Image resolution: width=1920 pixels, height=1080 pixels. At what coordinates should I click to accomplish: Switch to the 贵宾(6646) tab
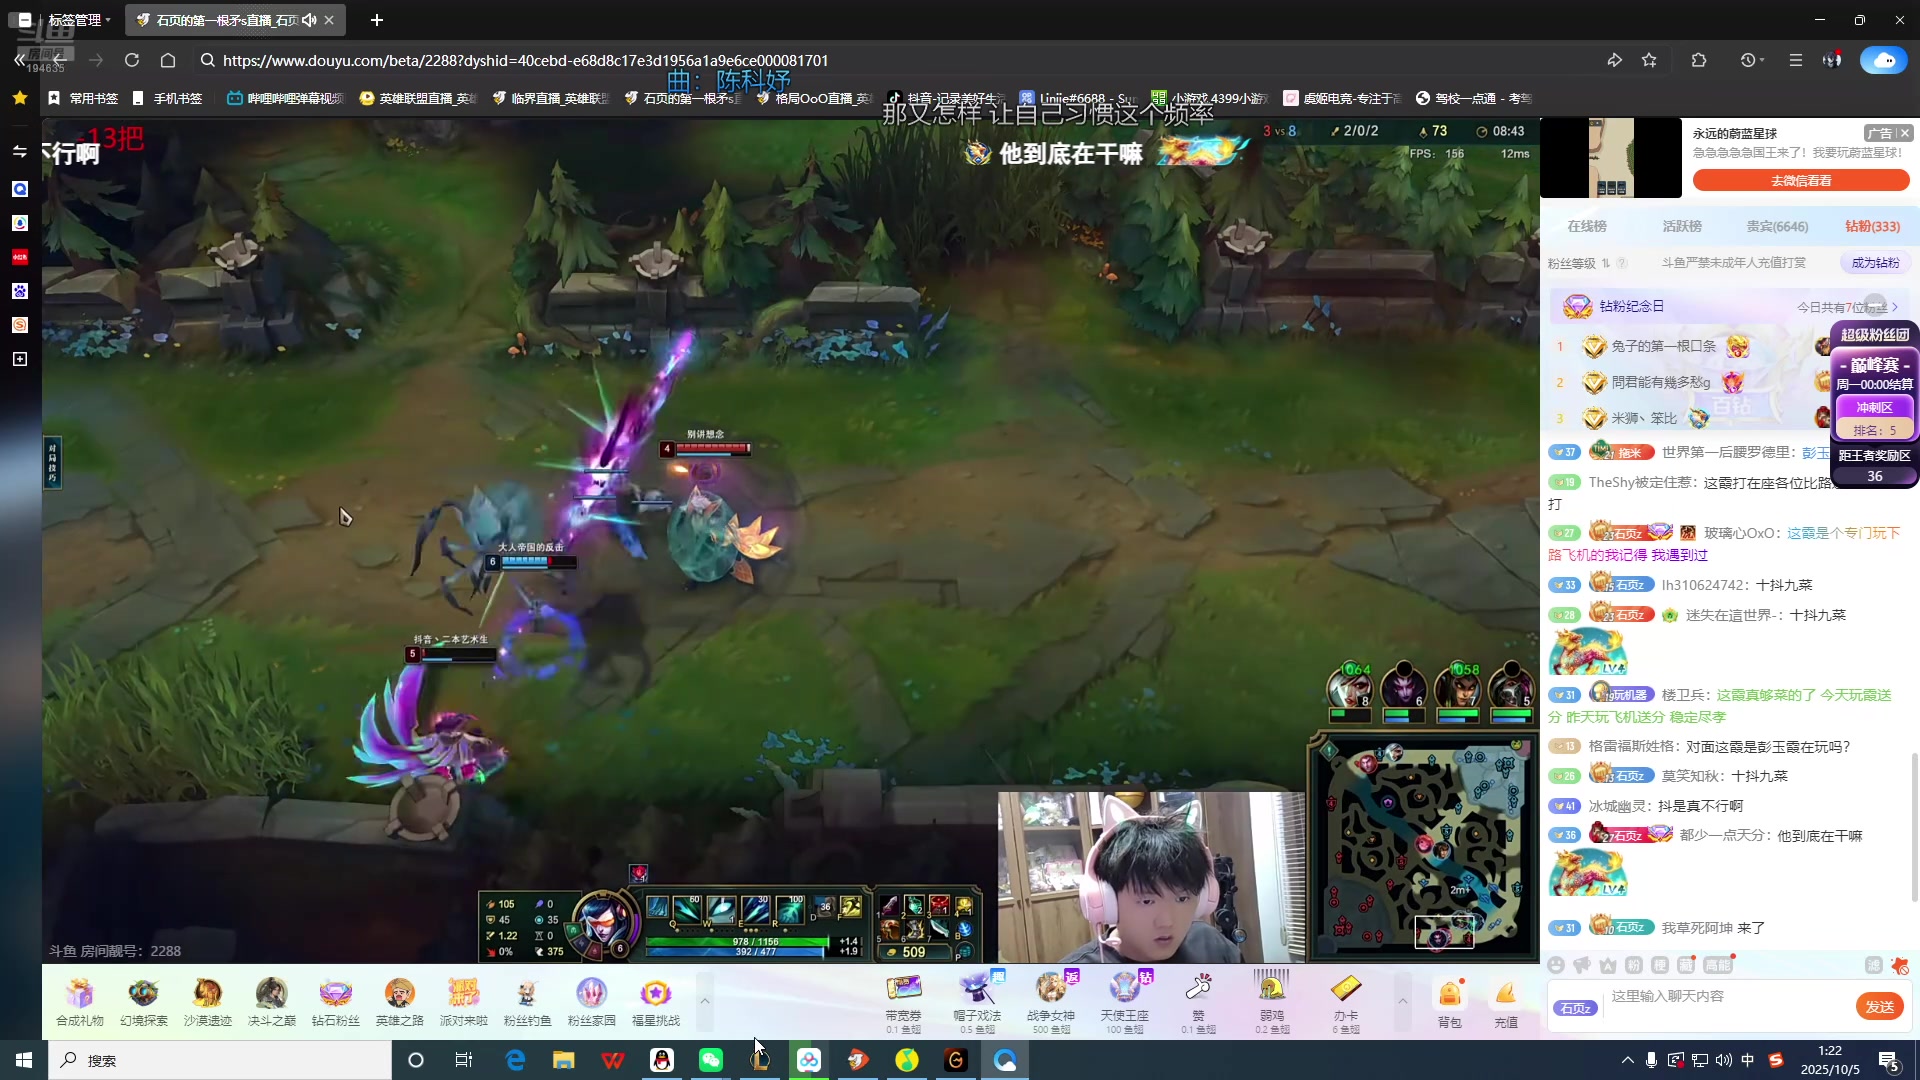coord(1777,227)
